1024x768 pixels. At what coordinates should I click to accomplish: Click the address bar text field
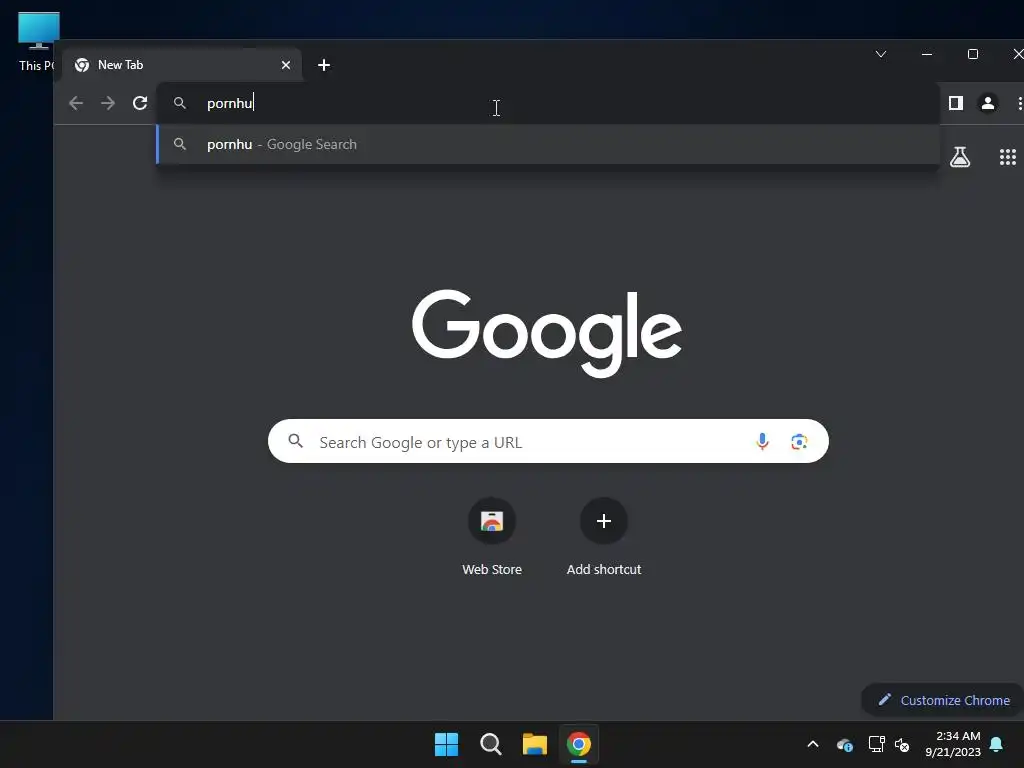coord(547,103)
